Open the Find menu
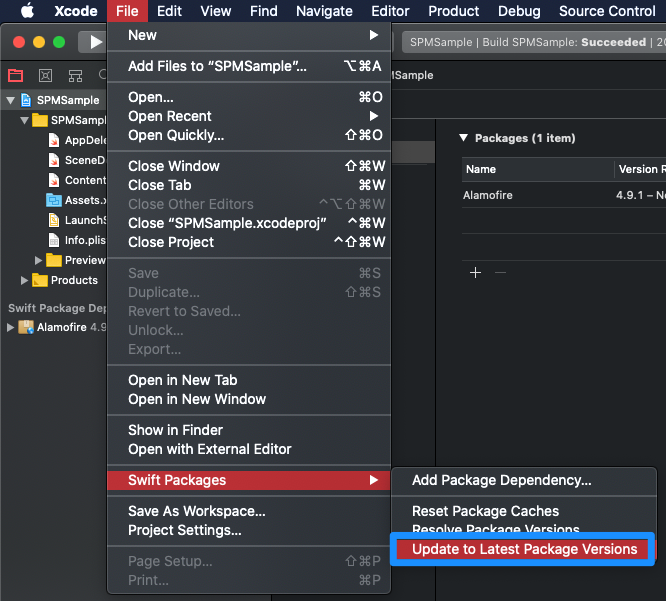The height and width of the screenshot is (601, 666). coord(263,11)
